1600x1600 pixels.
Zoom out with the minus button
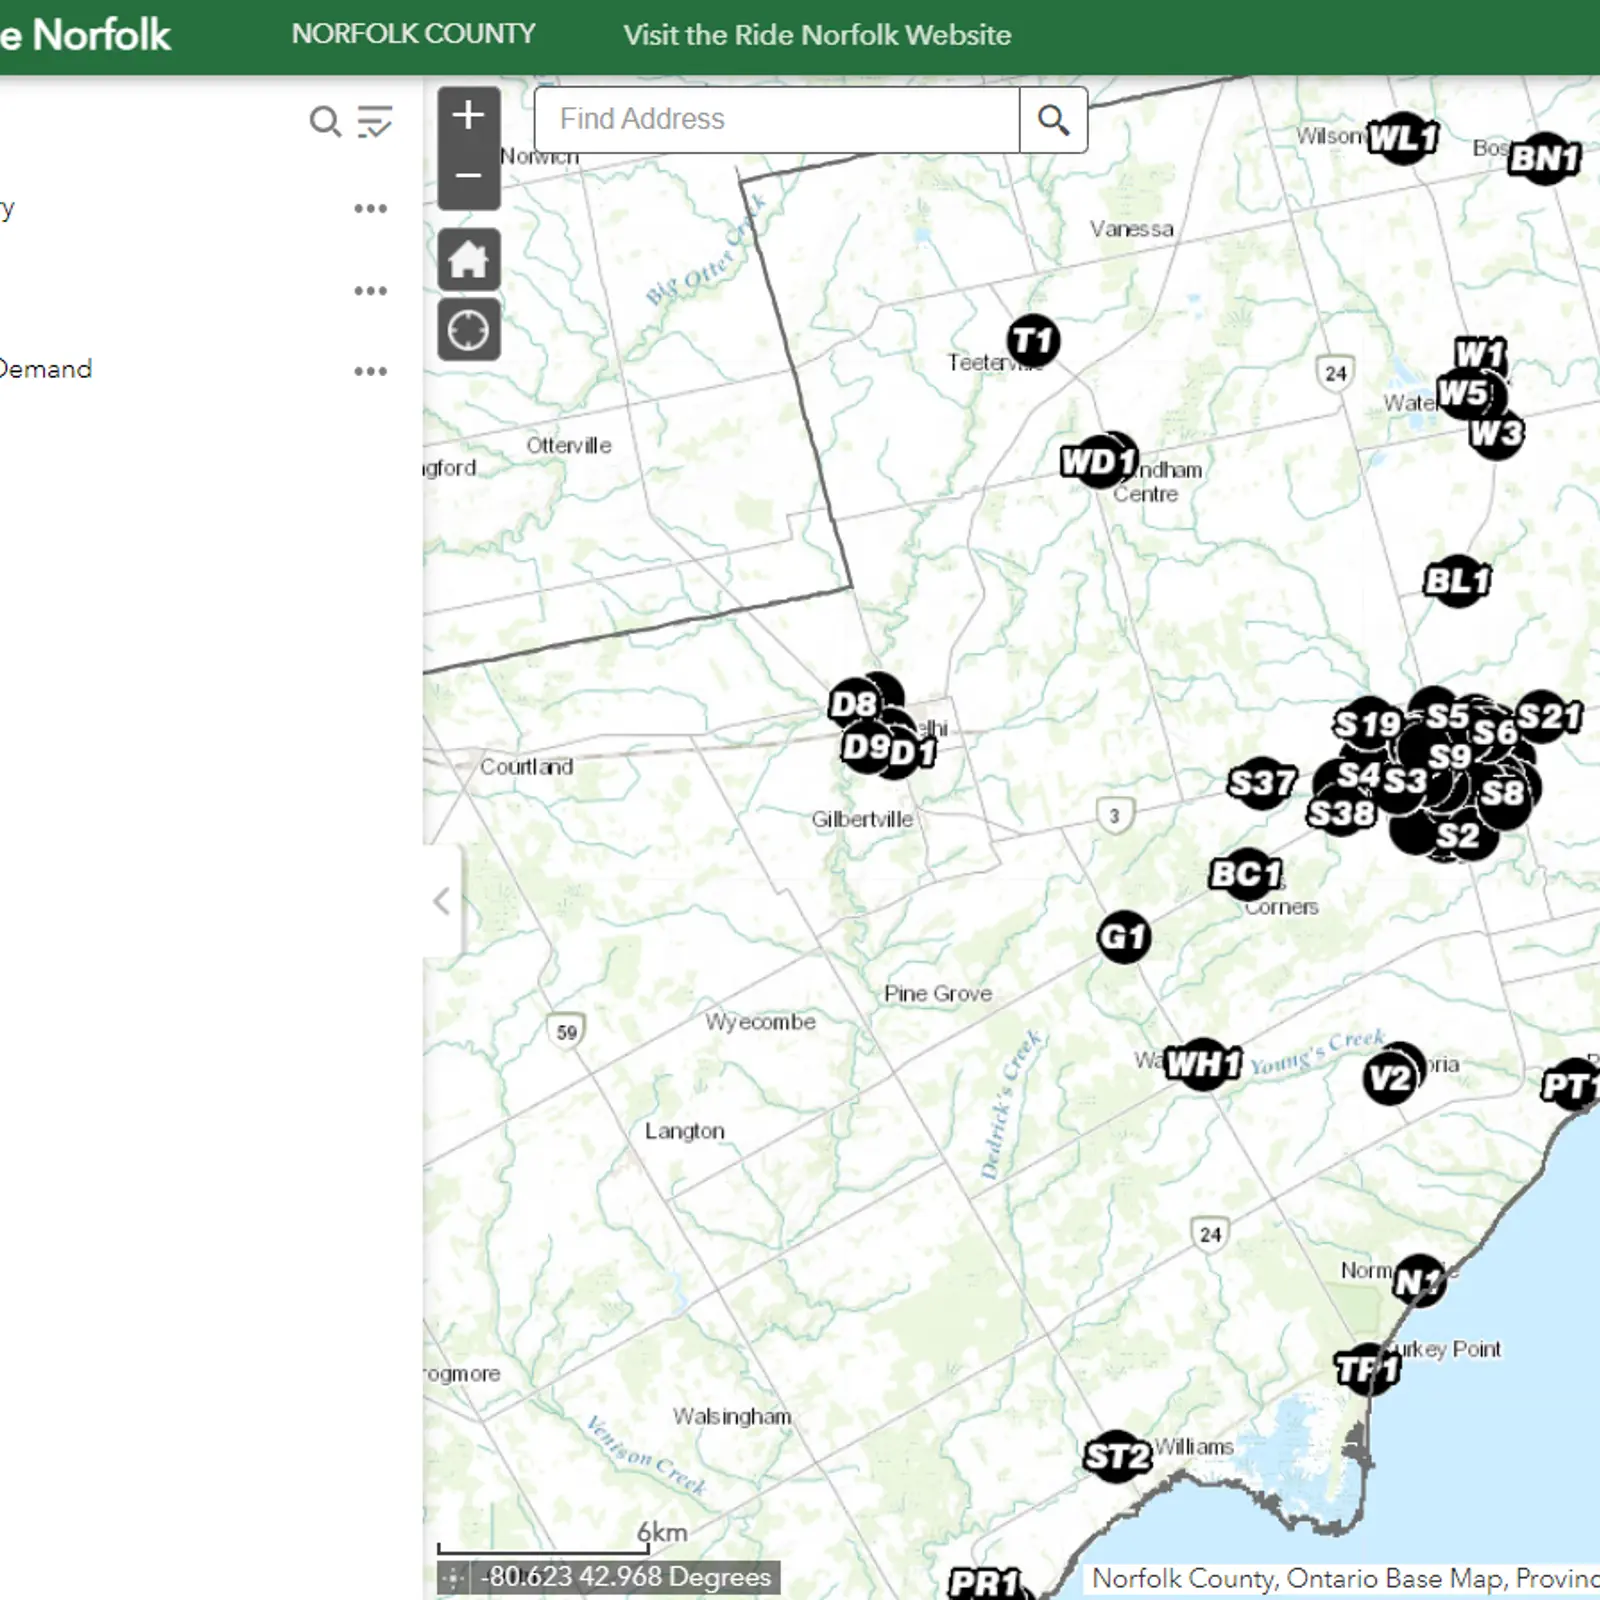pyautogui.click(x=469, y=175)
